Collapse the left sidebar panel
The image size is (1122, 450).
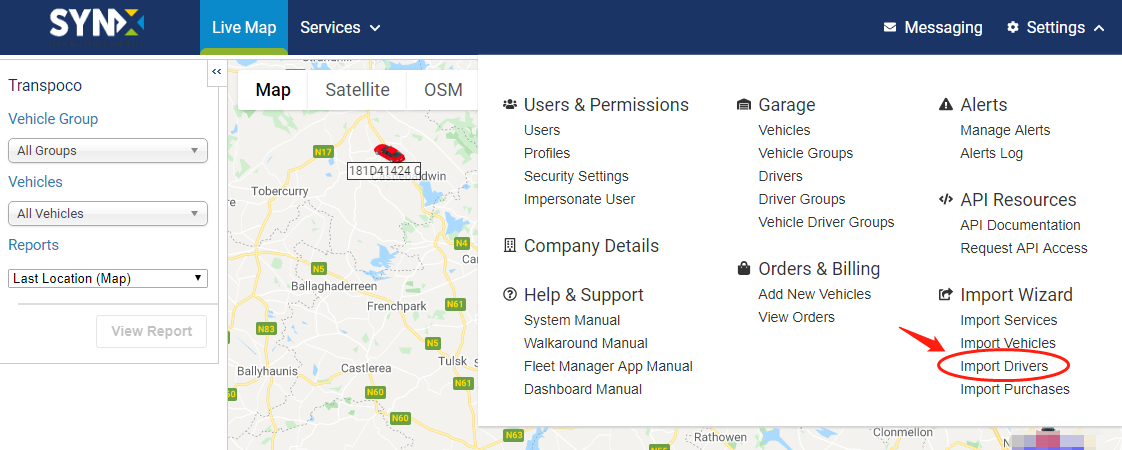point(217,72)
